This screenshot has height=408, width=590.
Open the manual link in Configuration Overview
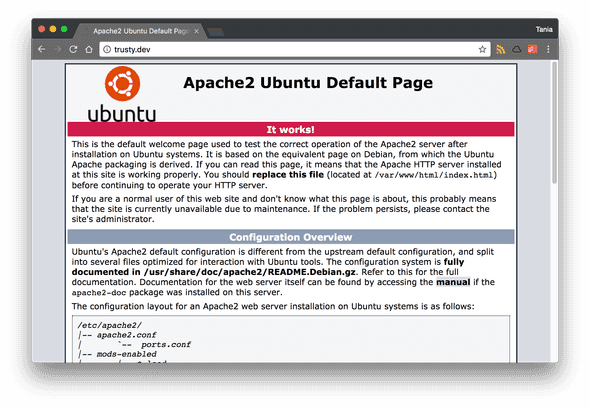point(453,282)
